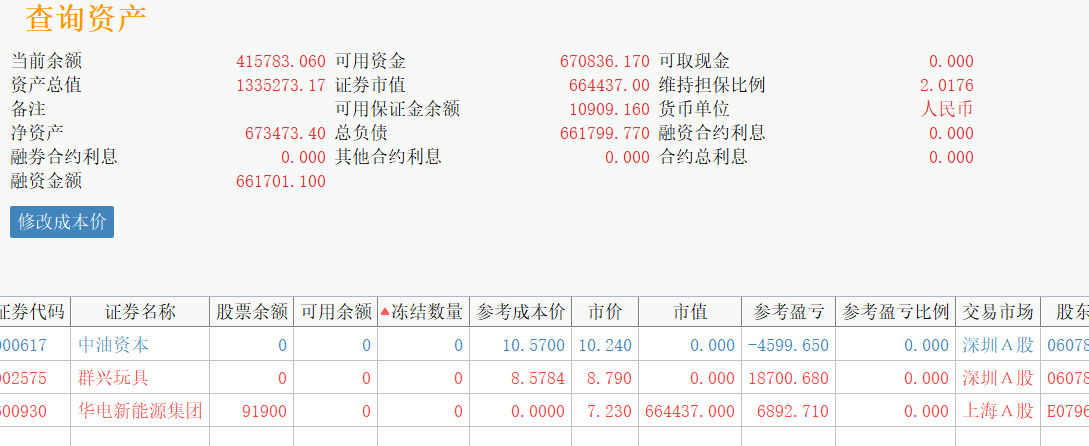This screenshot has height=446, width=1089.
Task: Click the 参考盈亏 column header
Action: [x=789, y=312]
